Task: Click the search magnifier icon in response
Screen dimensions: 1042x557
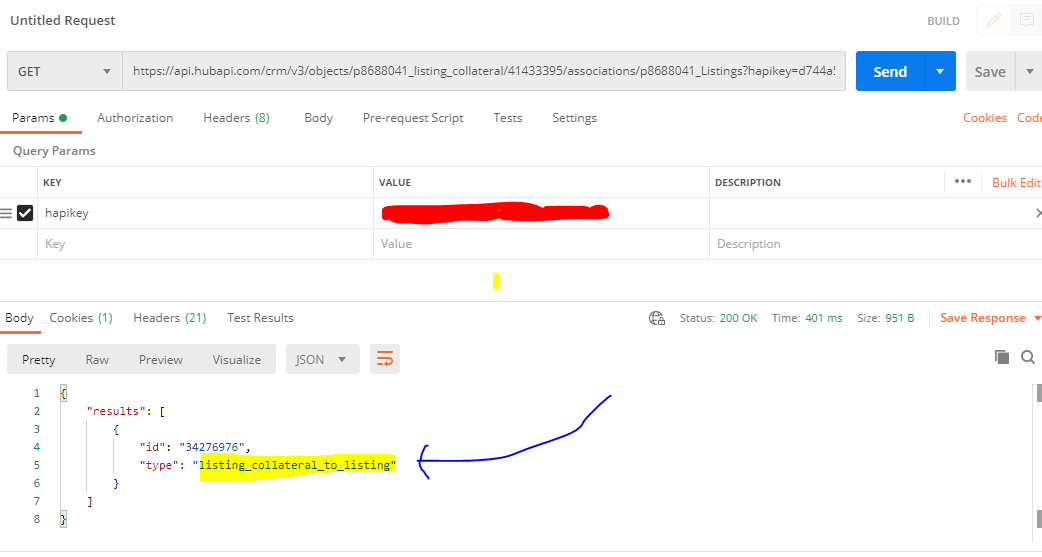Action: [x=1027, y=357]
